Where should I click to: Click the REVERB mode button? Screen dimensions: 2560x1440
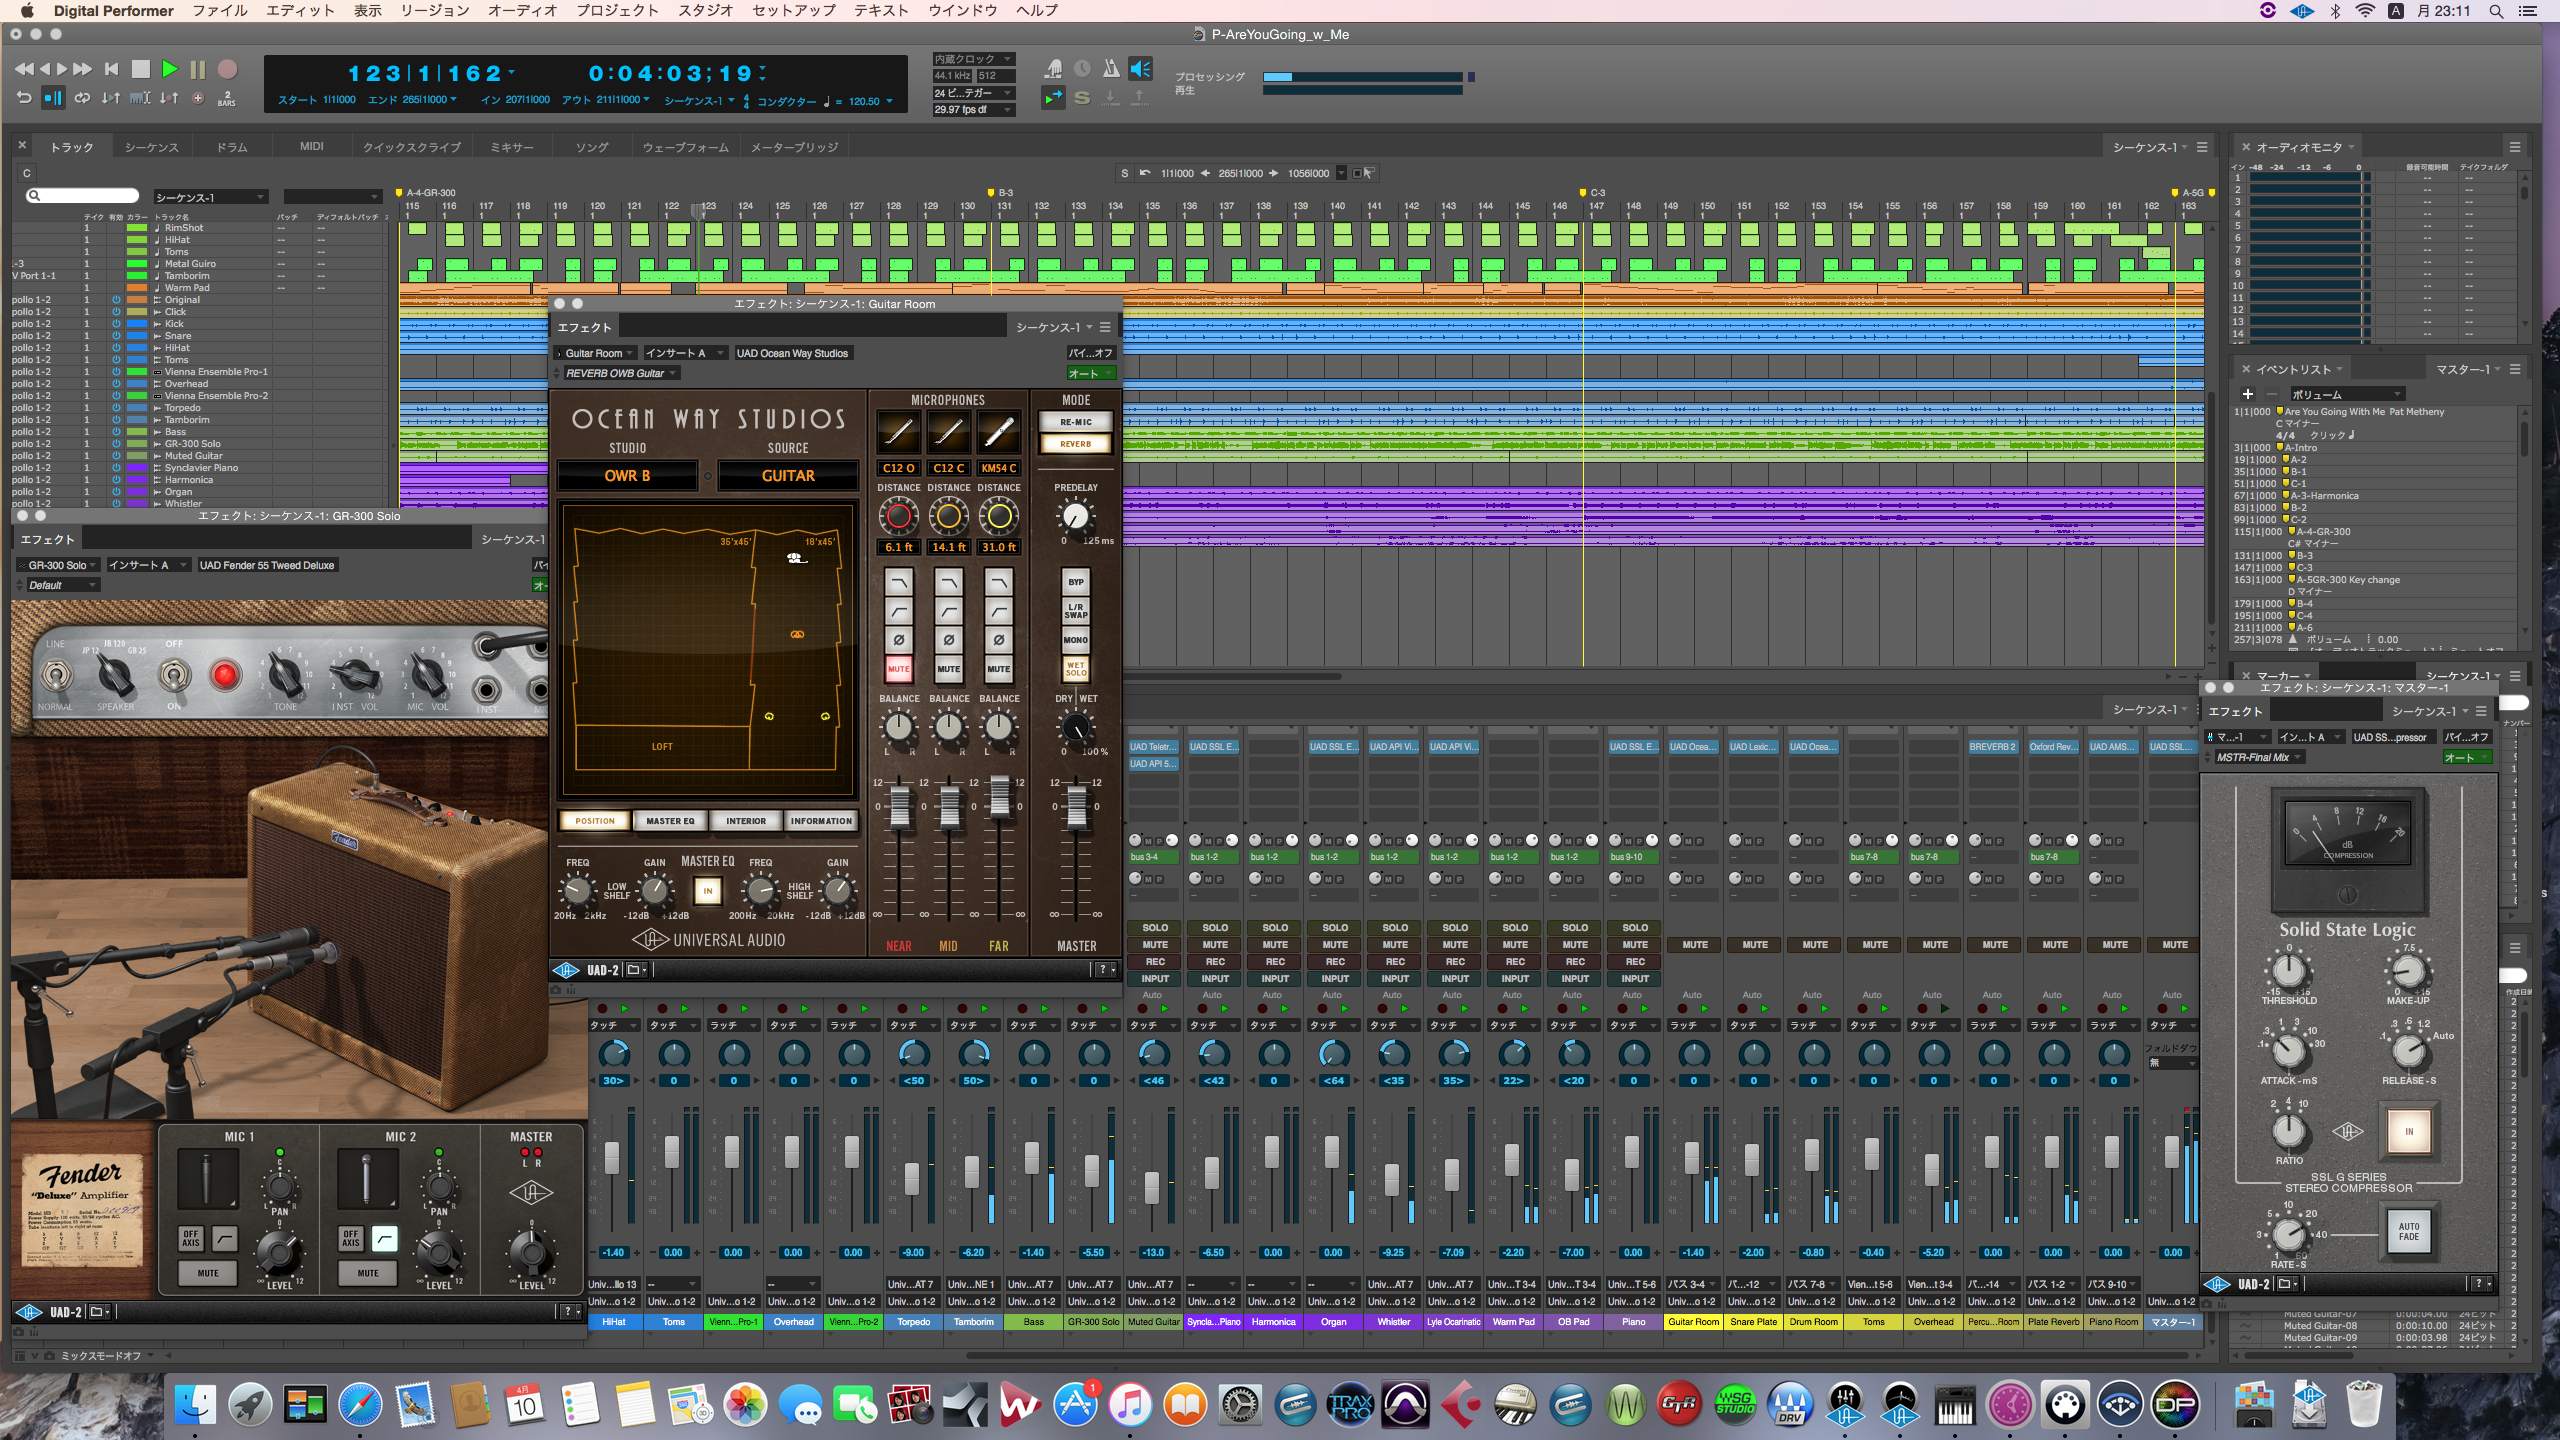(x=1075, y=444)
